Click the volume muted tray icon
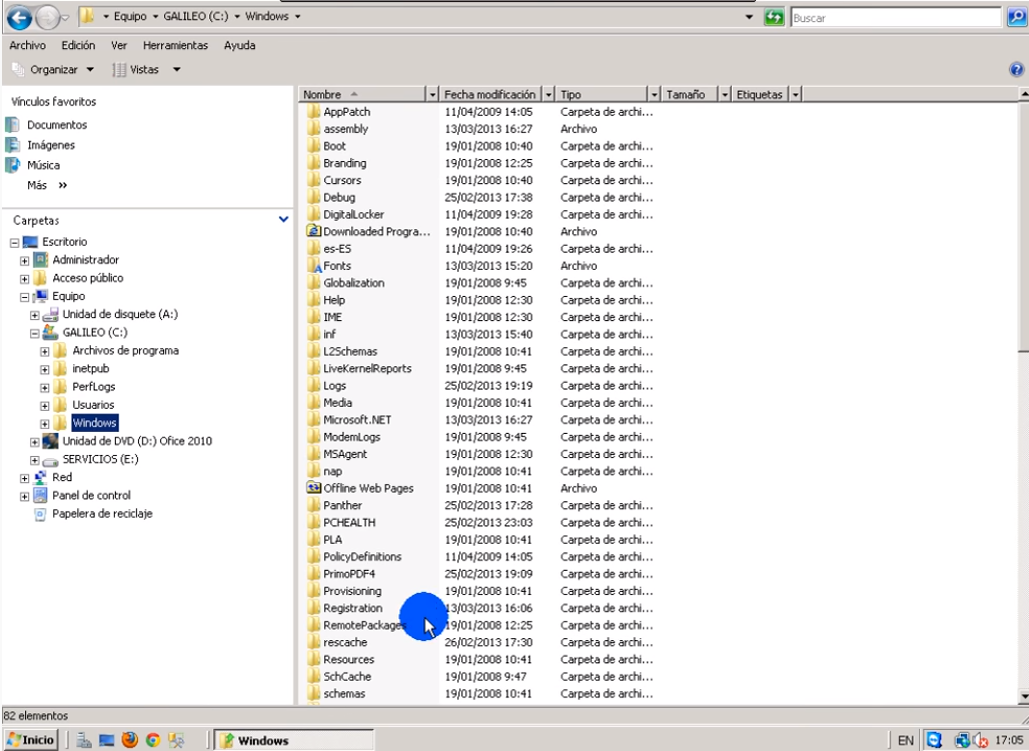This screenshot has height=751, width=1029. tap(982, 740)
